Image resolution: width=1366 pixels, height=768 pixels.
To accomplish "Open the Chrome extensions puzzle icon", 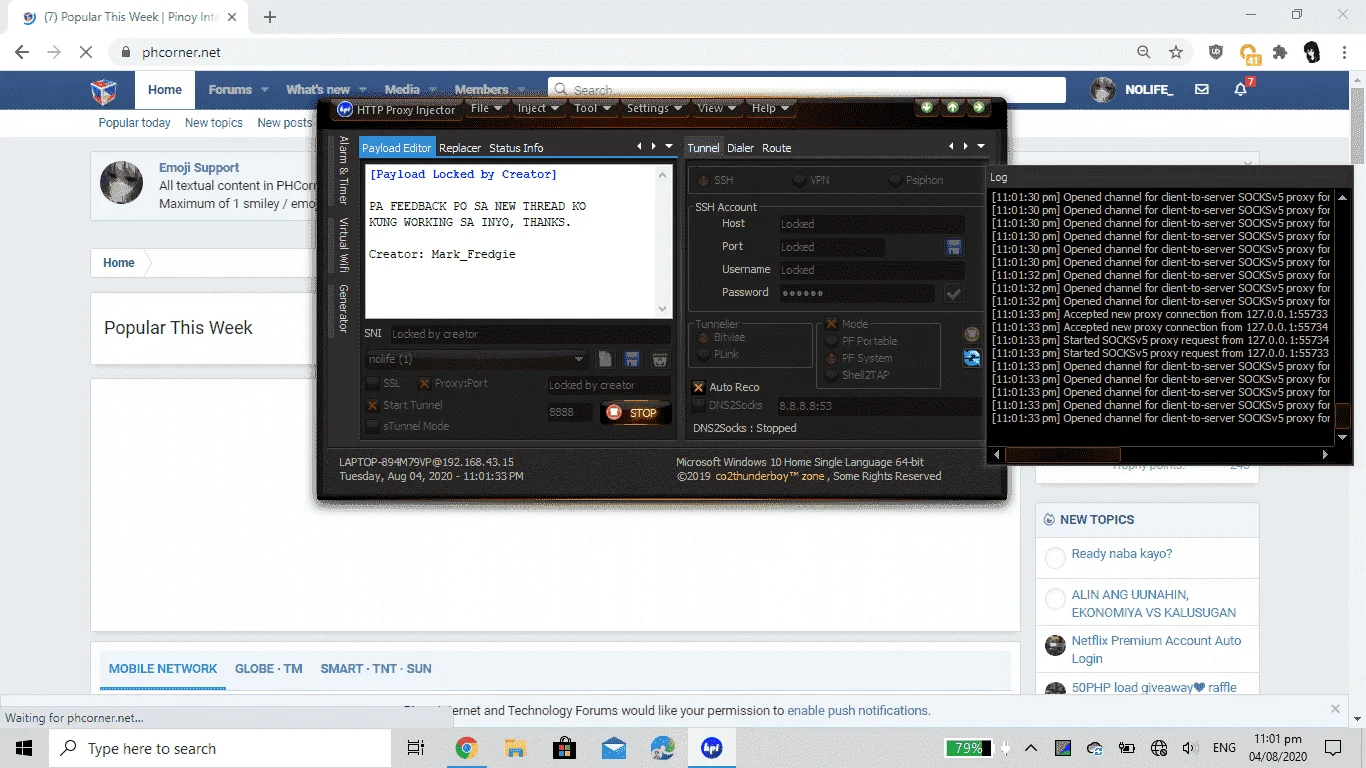I will 1280,52.
